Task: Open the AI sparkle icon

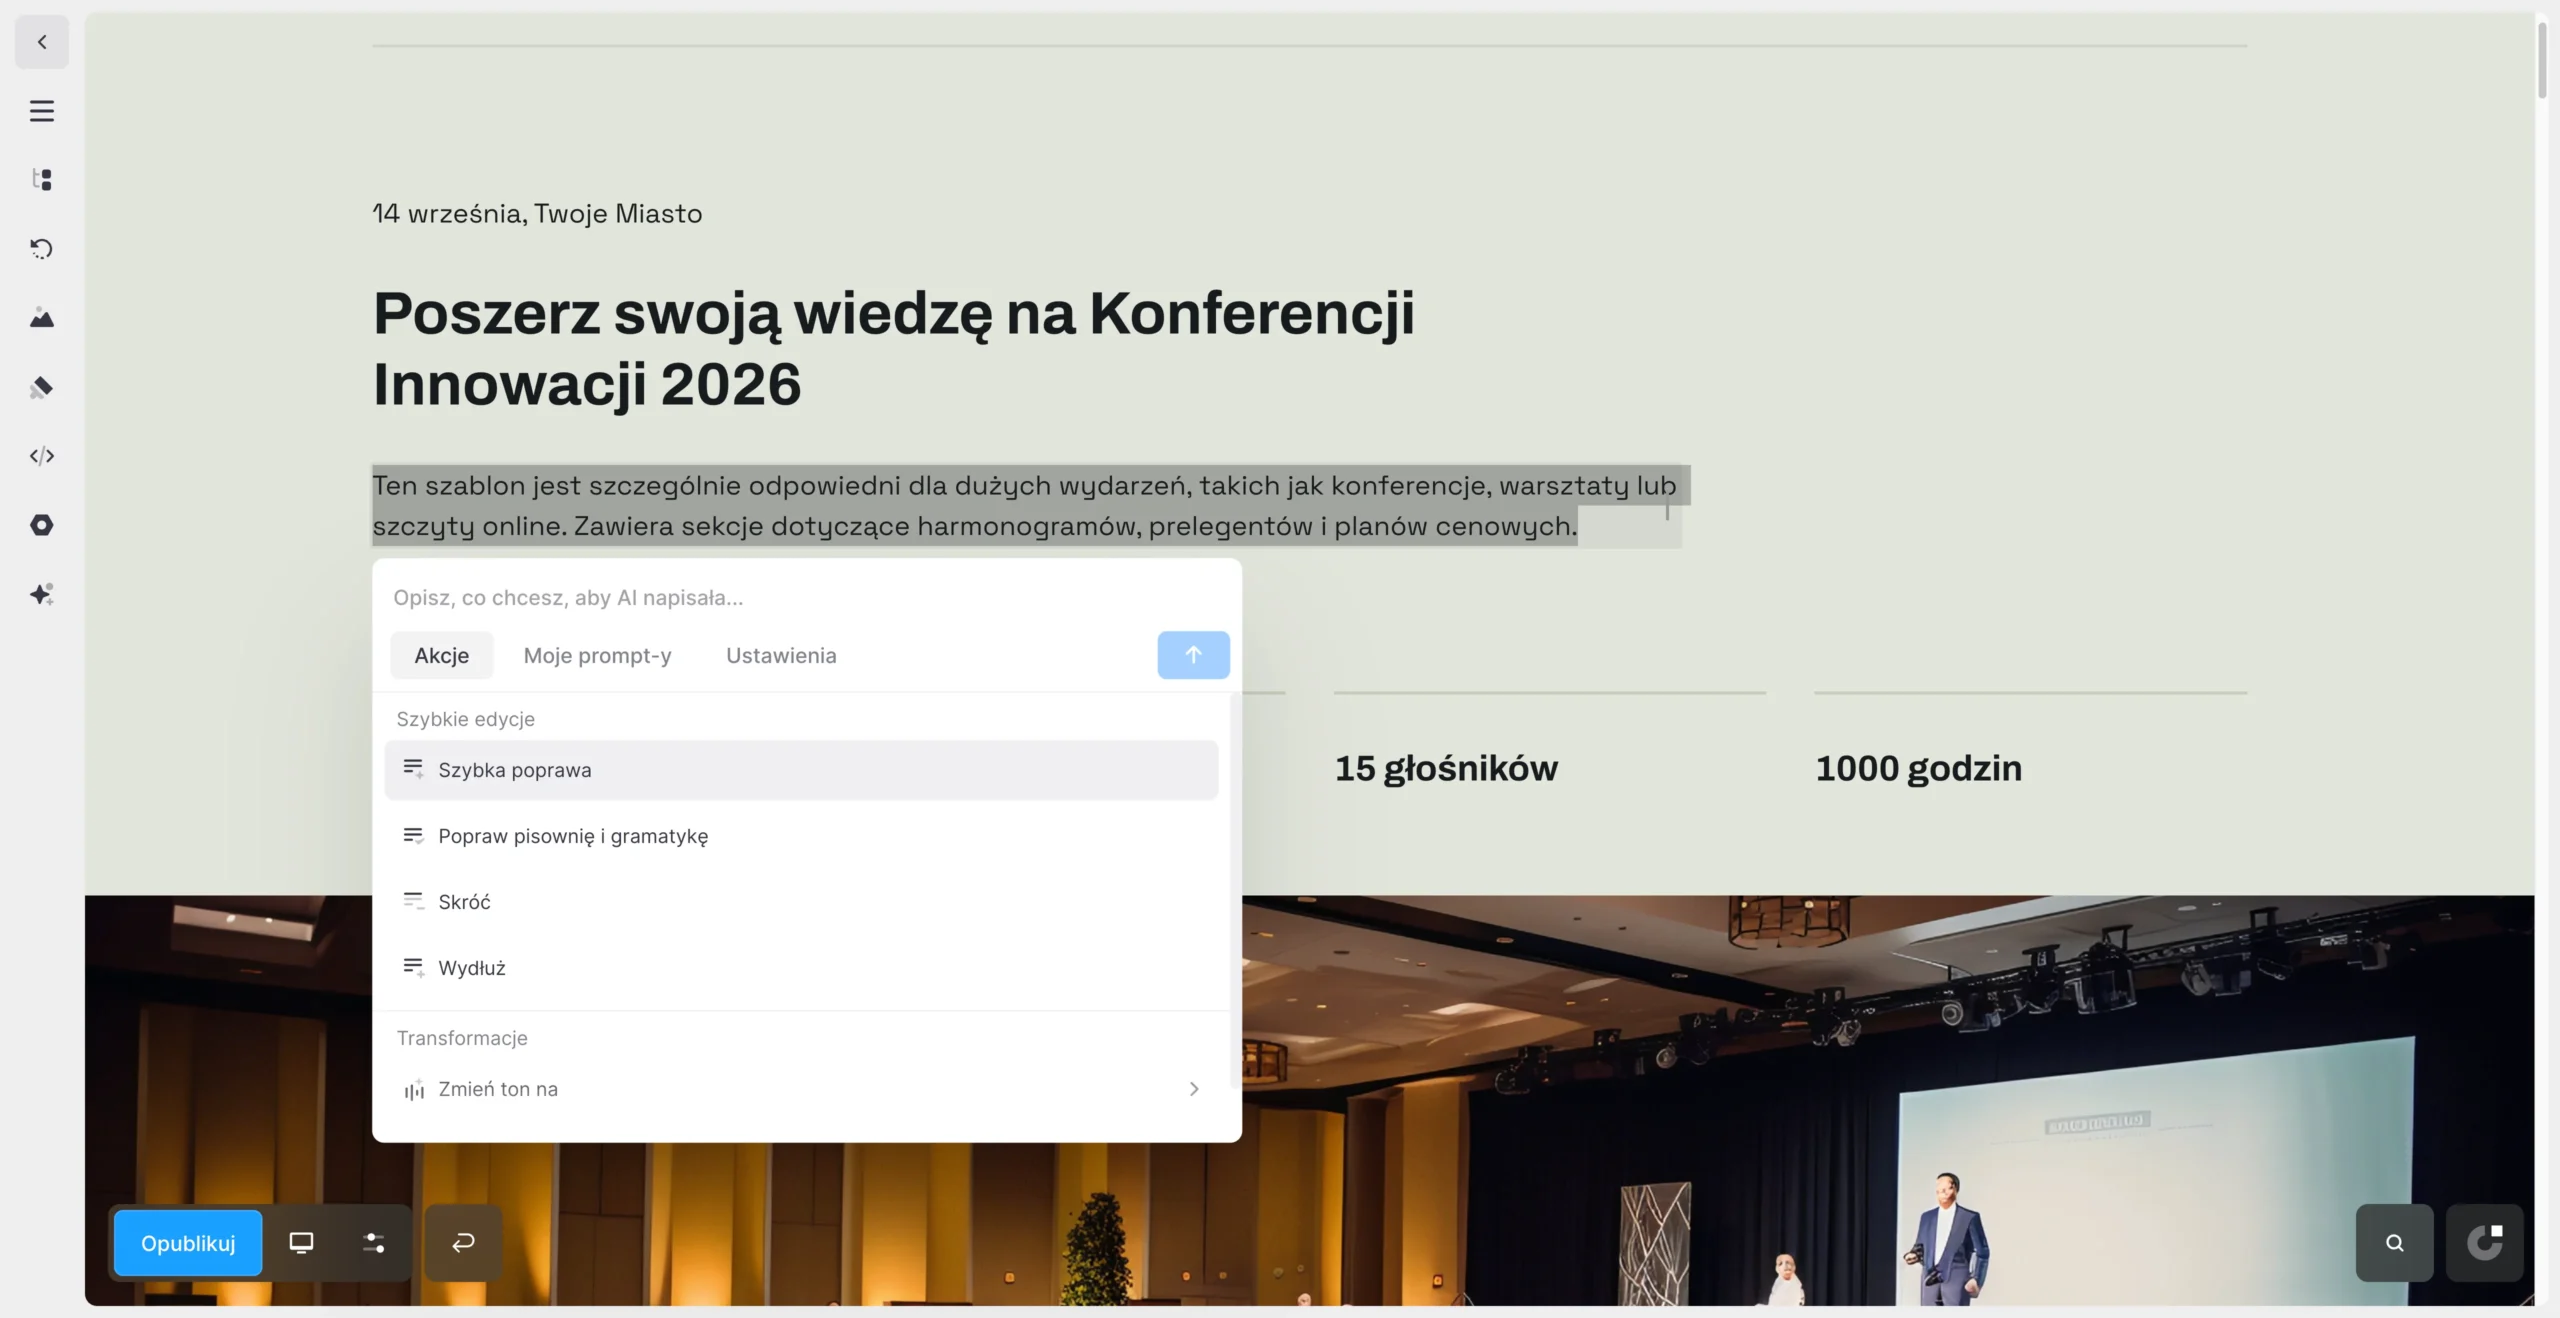Action: coord(42,594)
